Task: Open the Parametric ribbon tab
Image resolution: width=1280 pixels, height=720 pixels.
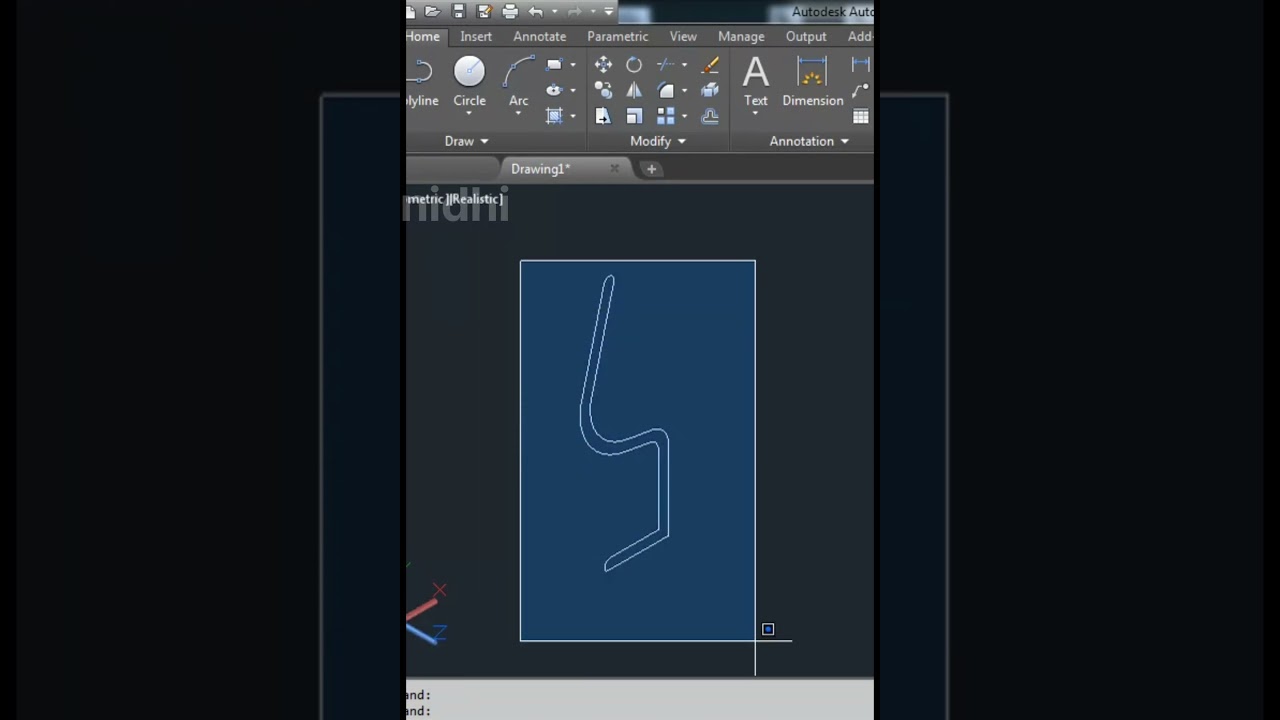Action: (618, 36)
